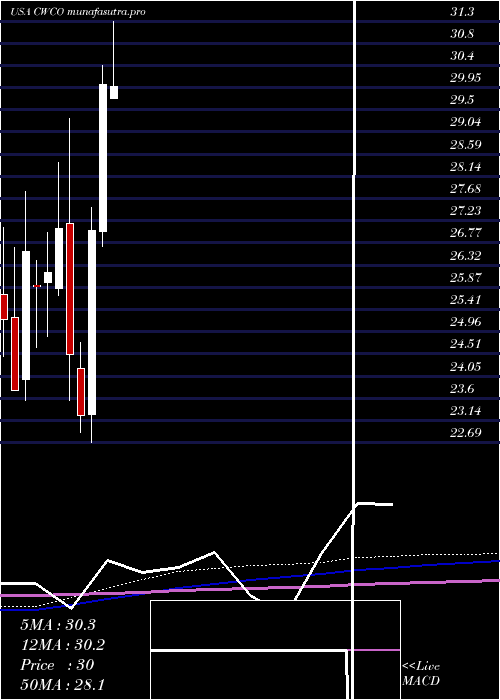Click the 23.14 price axis label

click(x=465, y=411)
